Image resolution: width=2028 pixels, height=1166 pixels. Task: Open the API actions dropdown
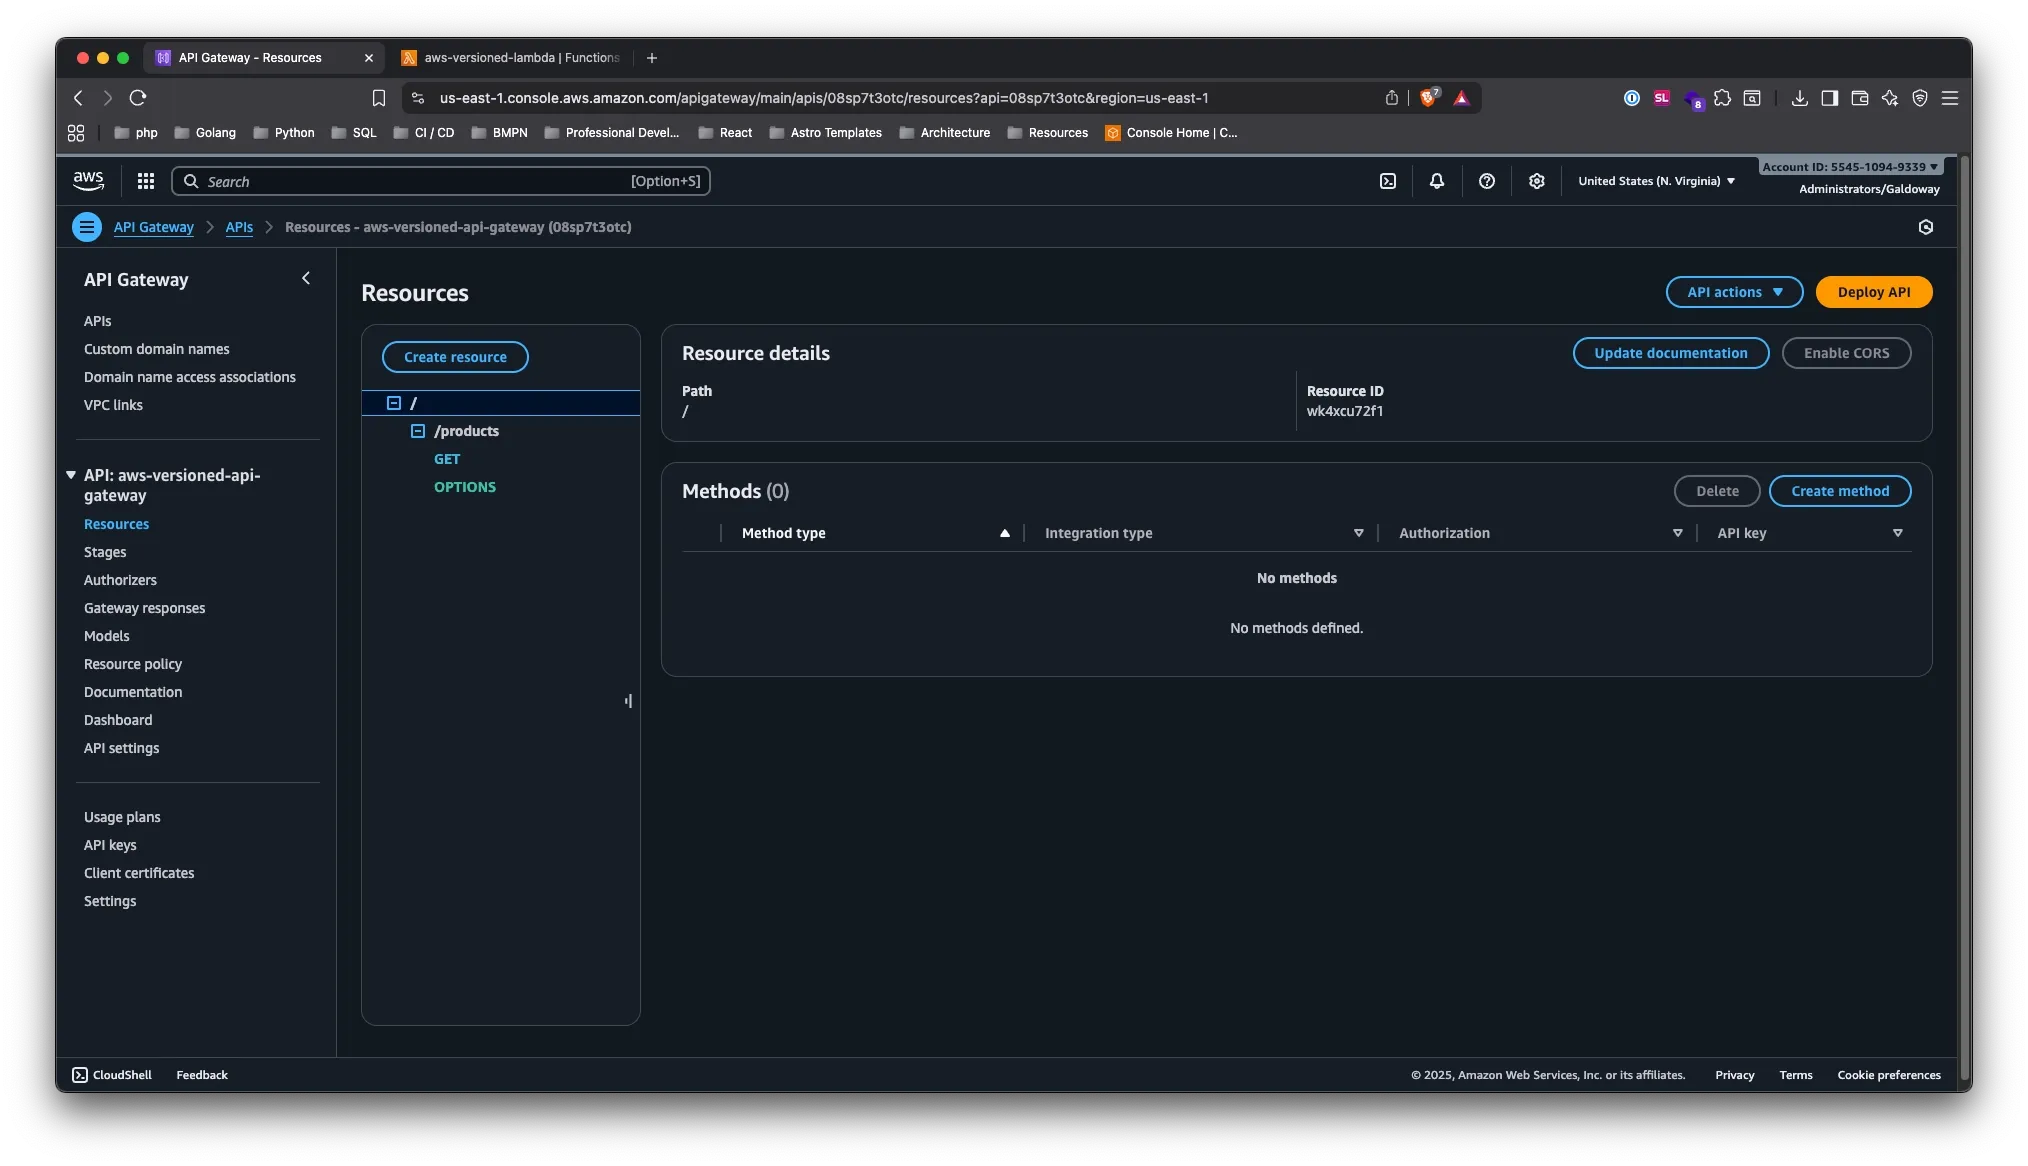tap(1733, 292)
